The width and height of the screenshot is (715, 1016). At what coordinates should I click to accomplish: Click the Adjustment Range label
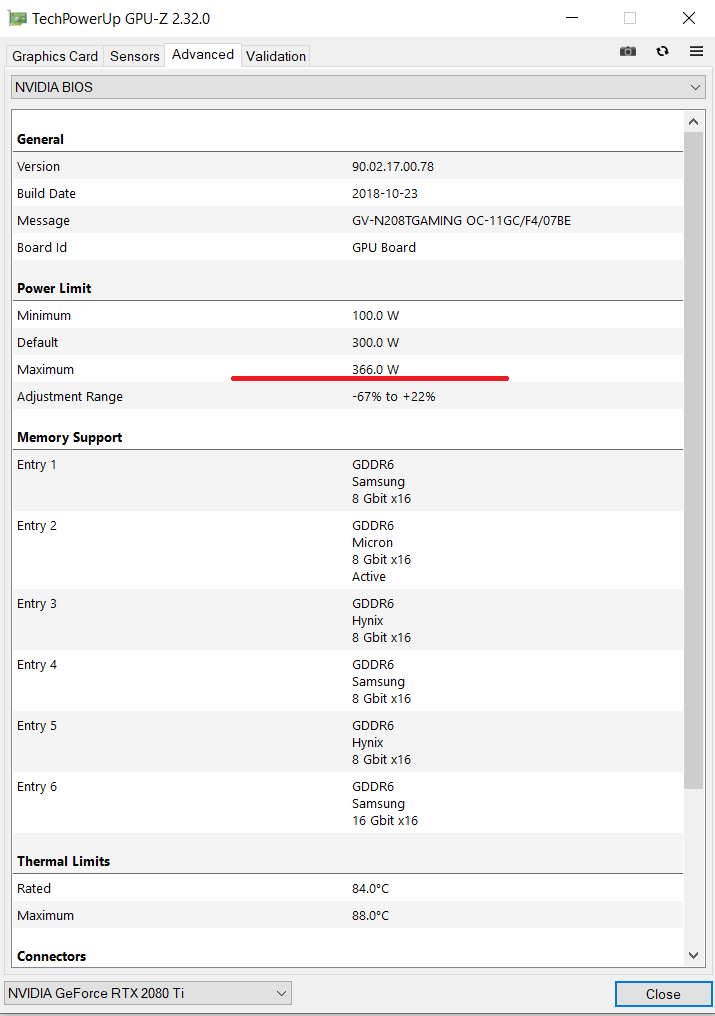pyautogui.click(x=69, y=397)
